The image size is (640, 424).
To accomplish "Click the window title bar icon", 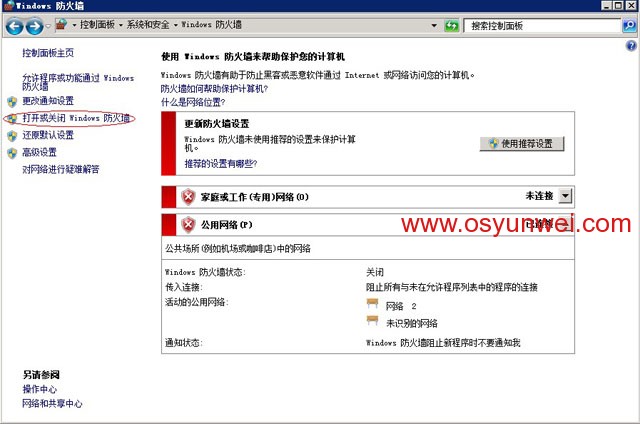I will coord(9,6).
